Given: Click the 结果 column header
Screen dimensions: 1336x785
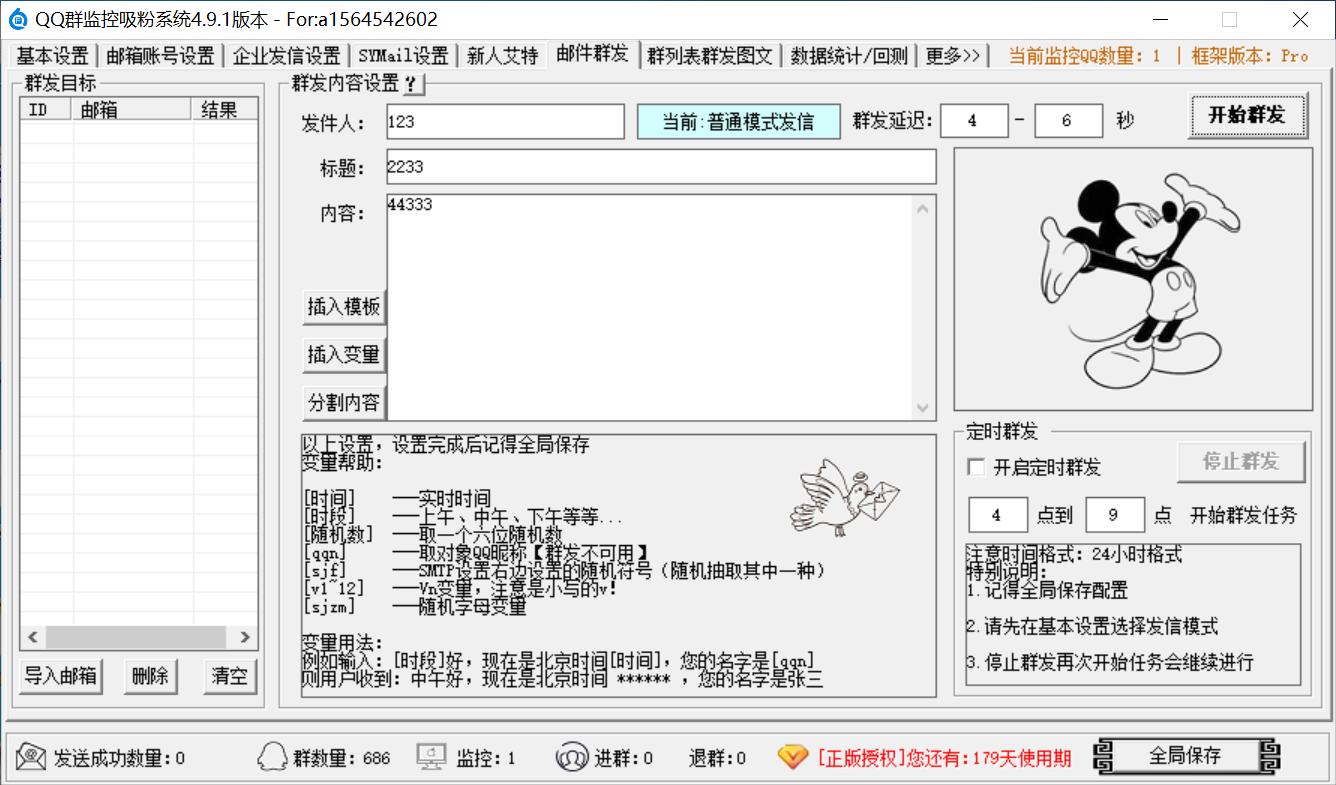Looking at the screenshot, I should point(225,110).
